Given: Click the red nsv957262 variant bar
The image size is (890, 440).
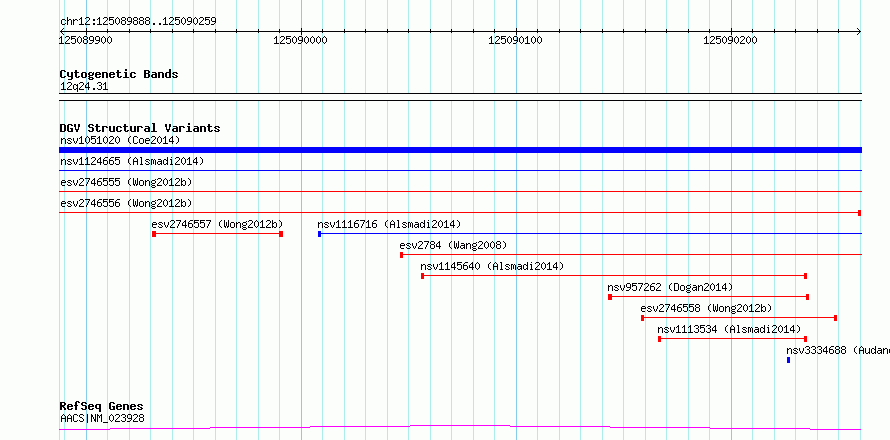Looking at the screenshot, I should (708, 297).
